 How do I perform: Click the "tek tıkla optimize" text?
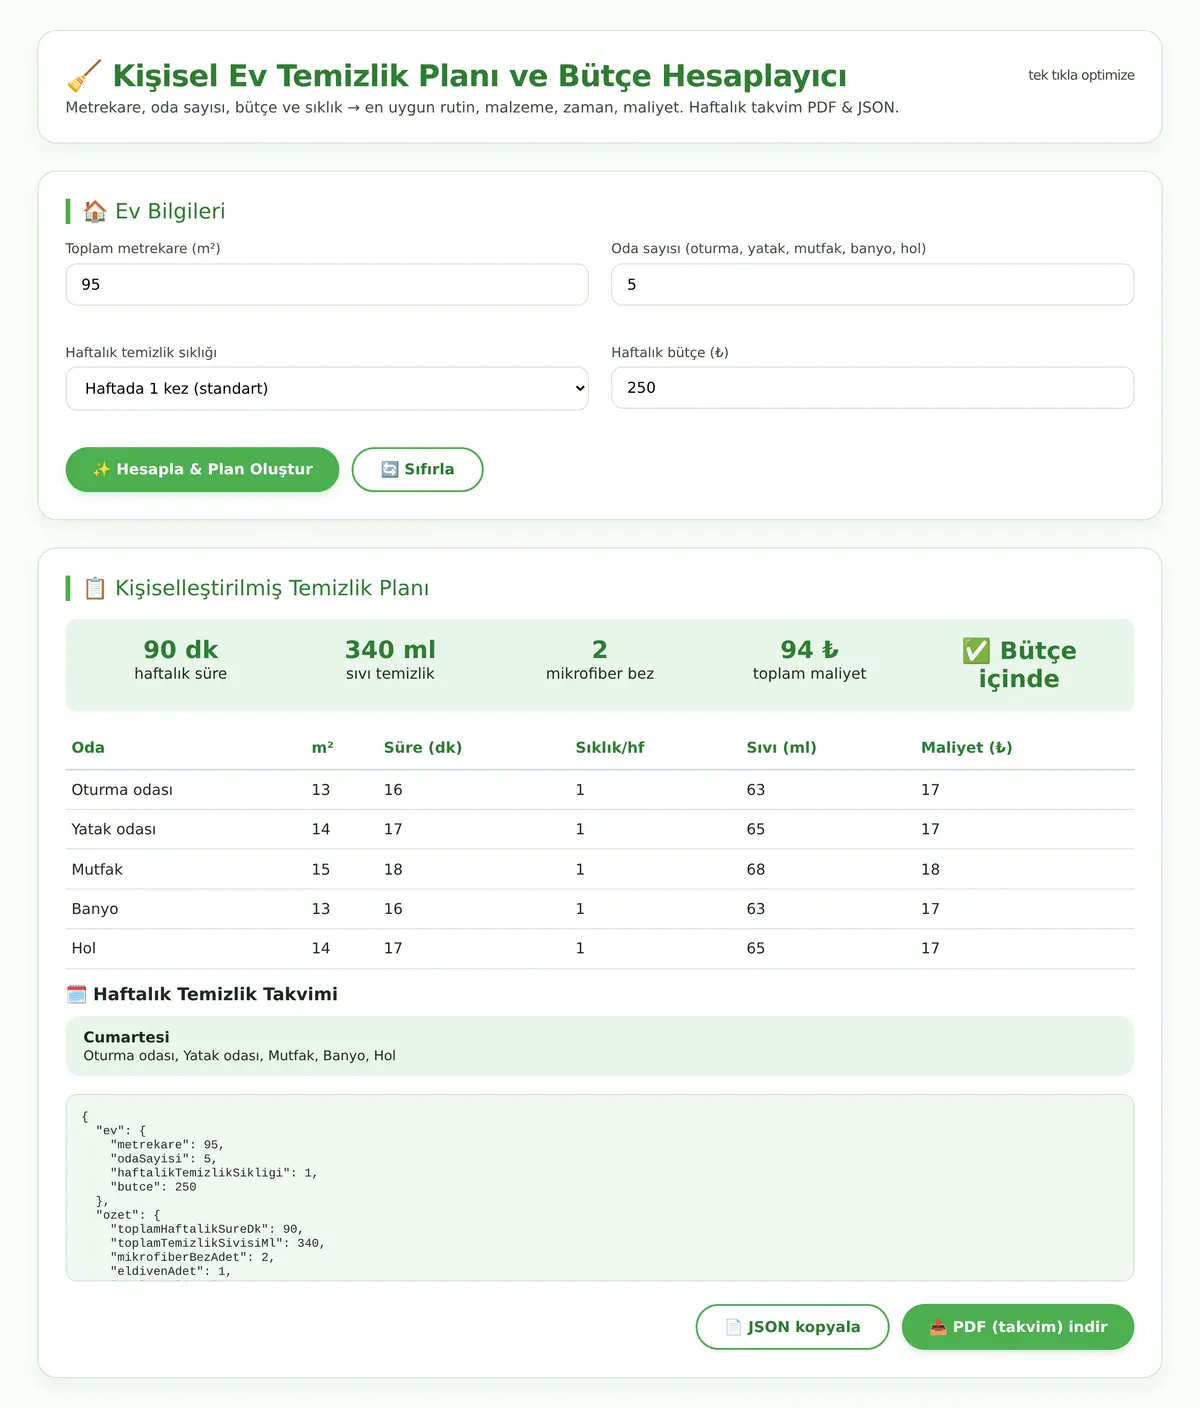tap(1081, 75)
